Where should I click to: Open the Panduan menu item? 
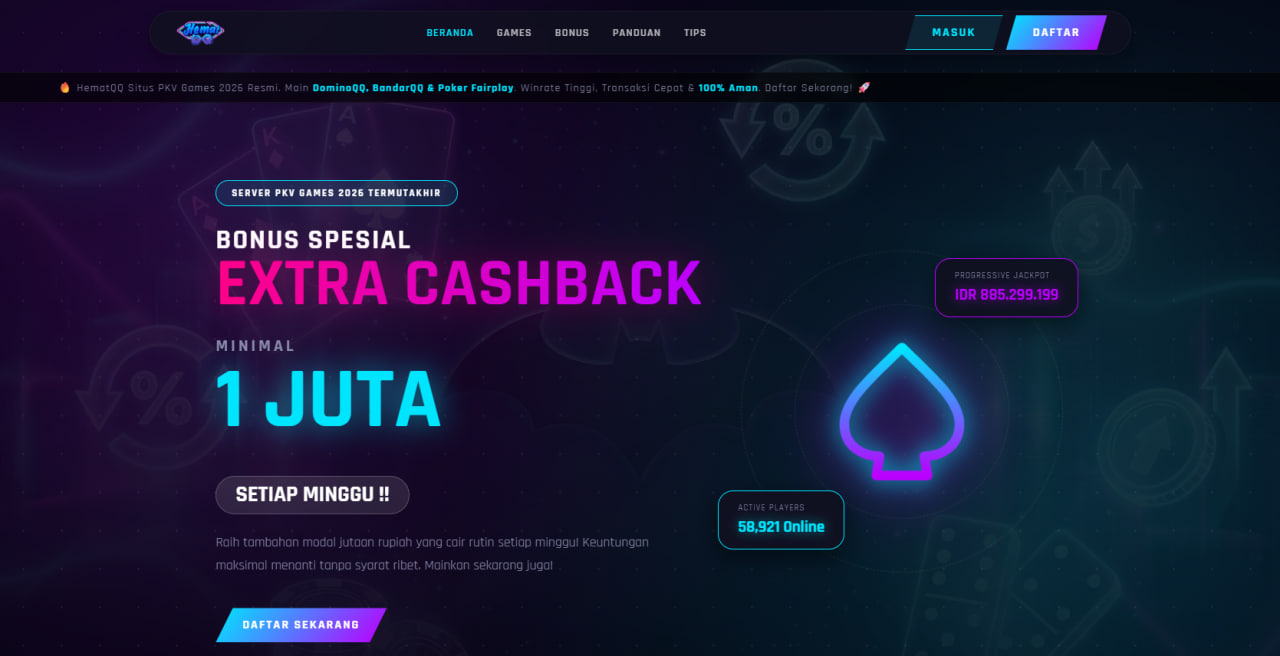tap(637, 33)
